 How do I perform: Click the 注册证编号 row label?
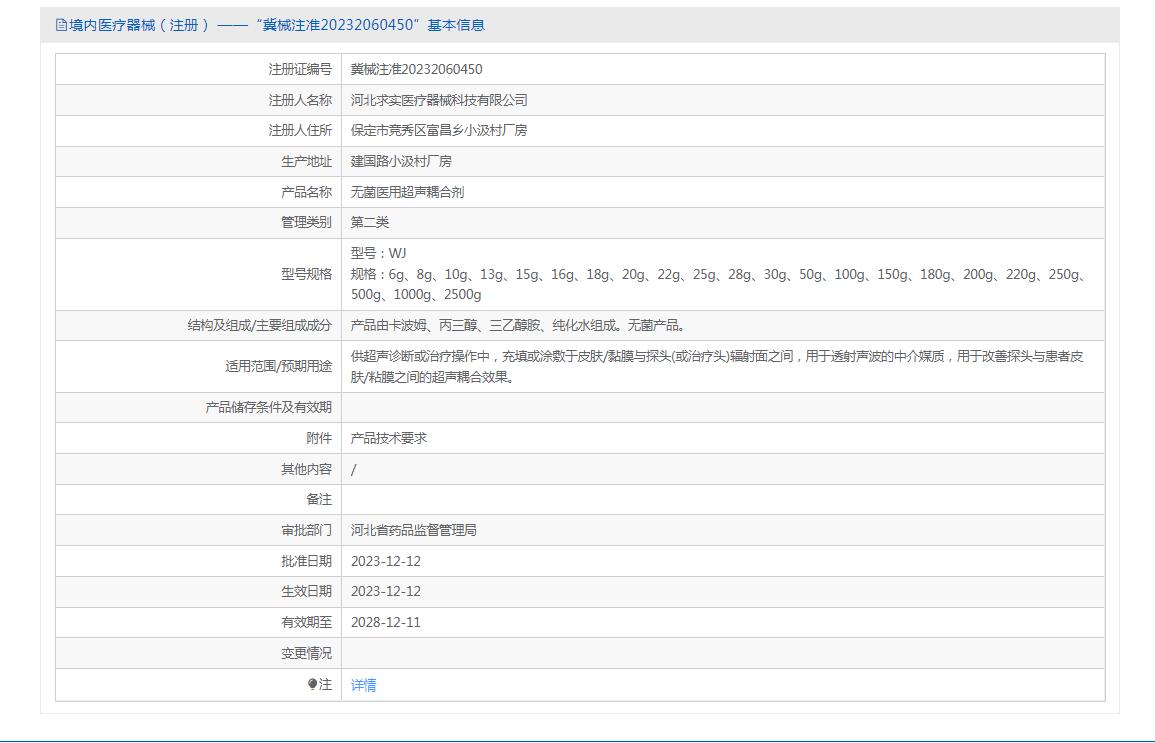(x=300, y=69)
